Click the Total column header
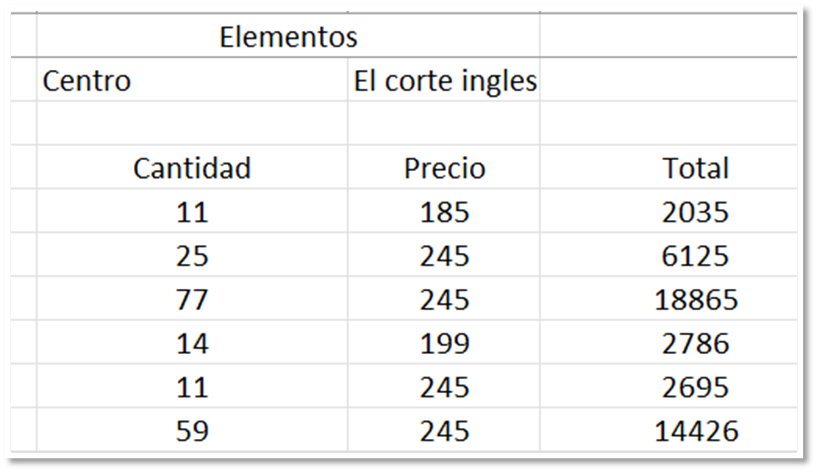Image resolution: width=816 pixels, height=471 pixels. 669,167
